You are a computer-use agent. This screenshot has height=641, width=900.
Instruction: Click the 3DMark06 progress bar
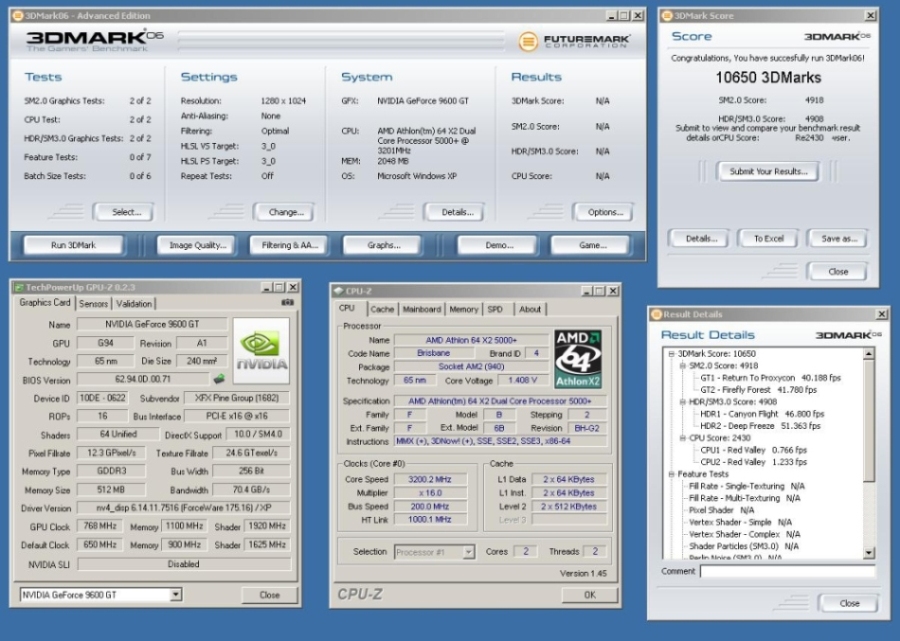point(341,41)
